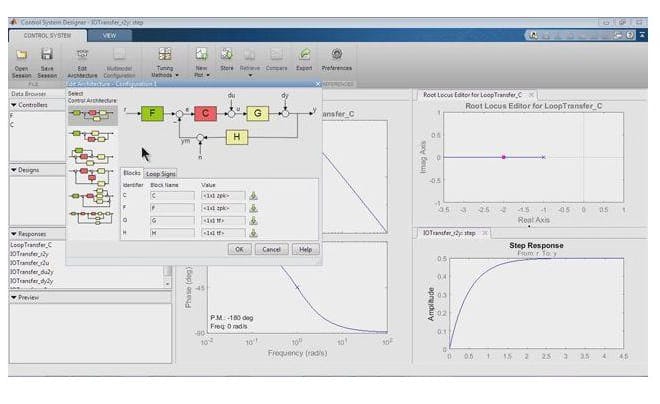Screen dimensions: 660x404
Task: Select IOTransfer_r2y in Responses list
Action: coord(29,254)
